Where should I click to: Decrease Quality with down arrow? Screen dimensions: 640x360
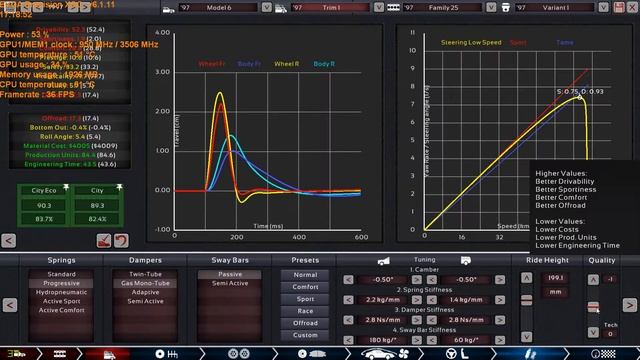(593, 333)
